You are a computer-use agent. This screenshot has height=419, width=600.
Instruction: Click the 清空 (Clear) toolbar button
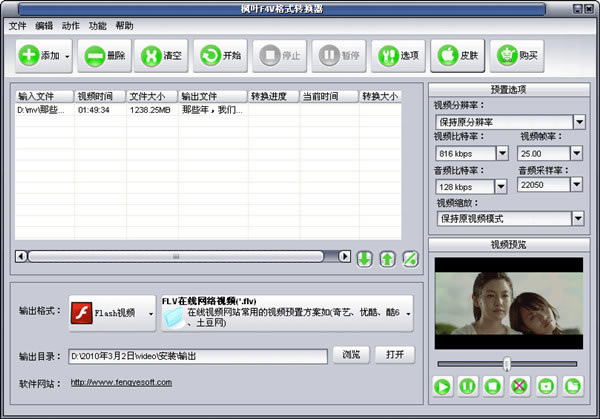tap(162, 56)
